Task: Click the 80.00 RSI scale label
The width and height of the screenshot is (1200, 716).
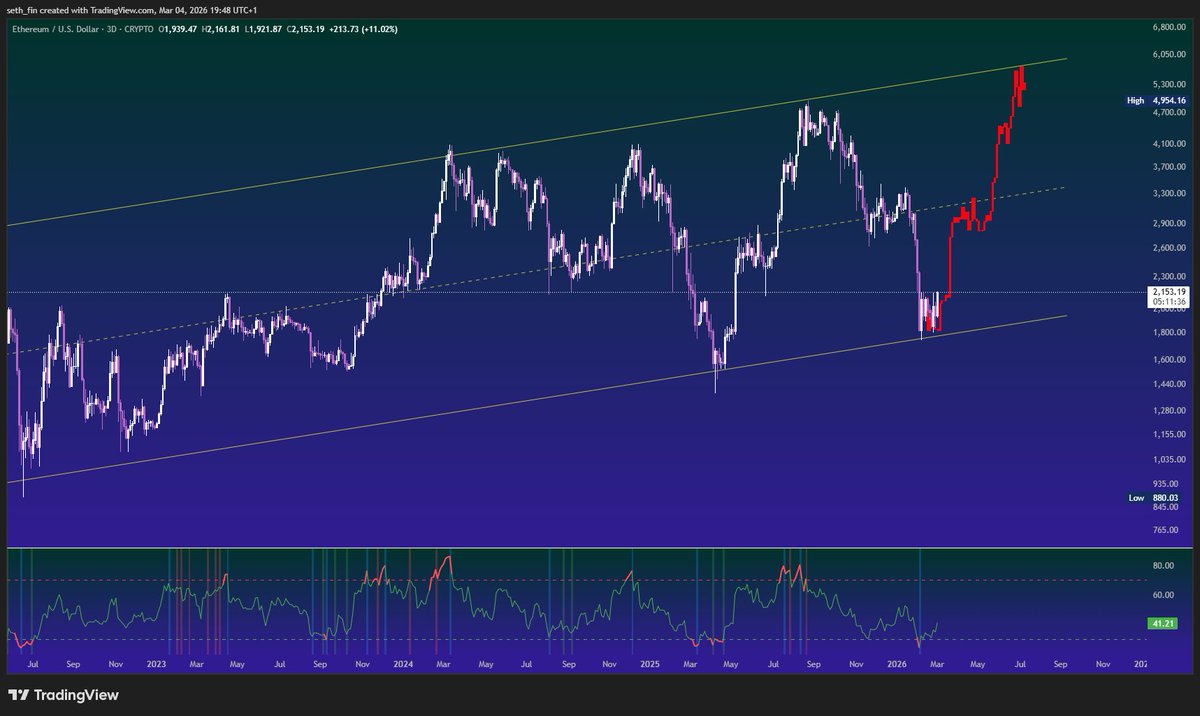Action: pyautogui.click(x=1163, y=566)
